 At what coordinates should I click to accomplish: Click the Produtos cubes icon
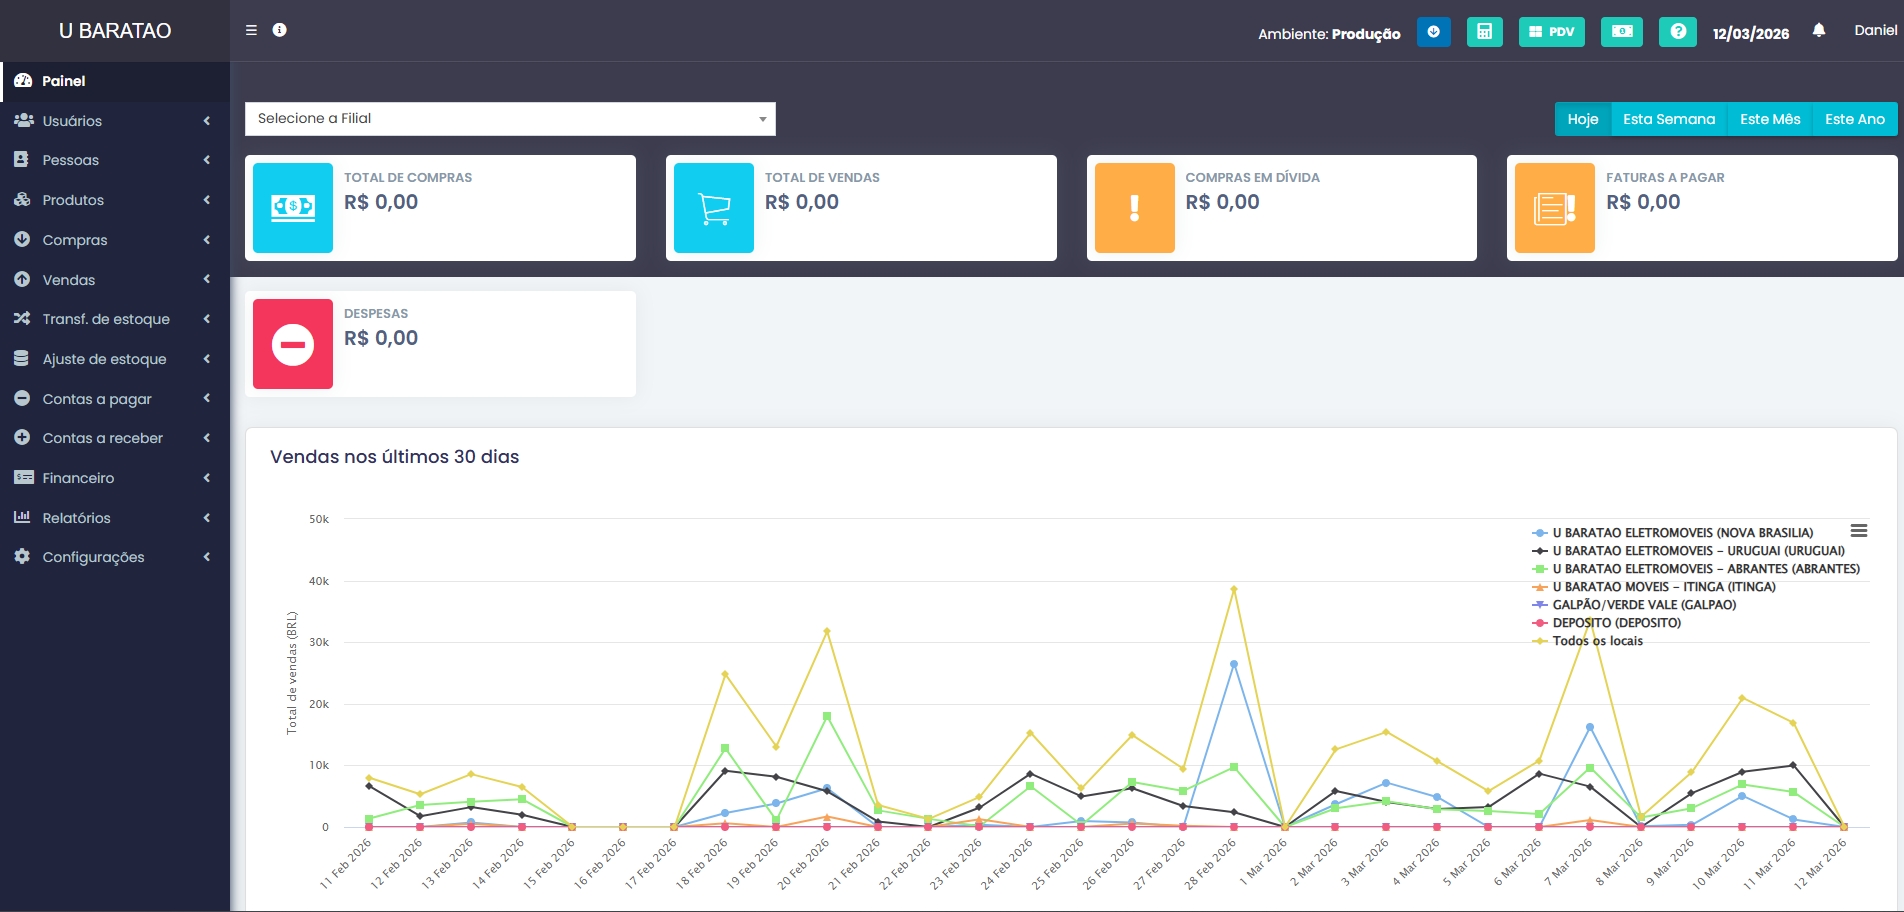22,200
